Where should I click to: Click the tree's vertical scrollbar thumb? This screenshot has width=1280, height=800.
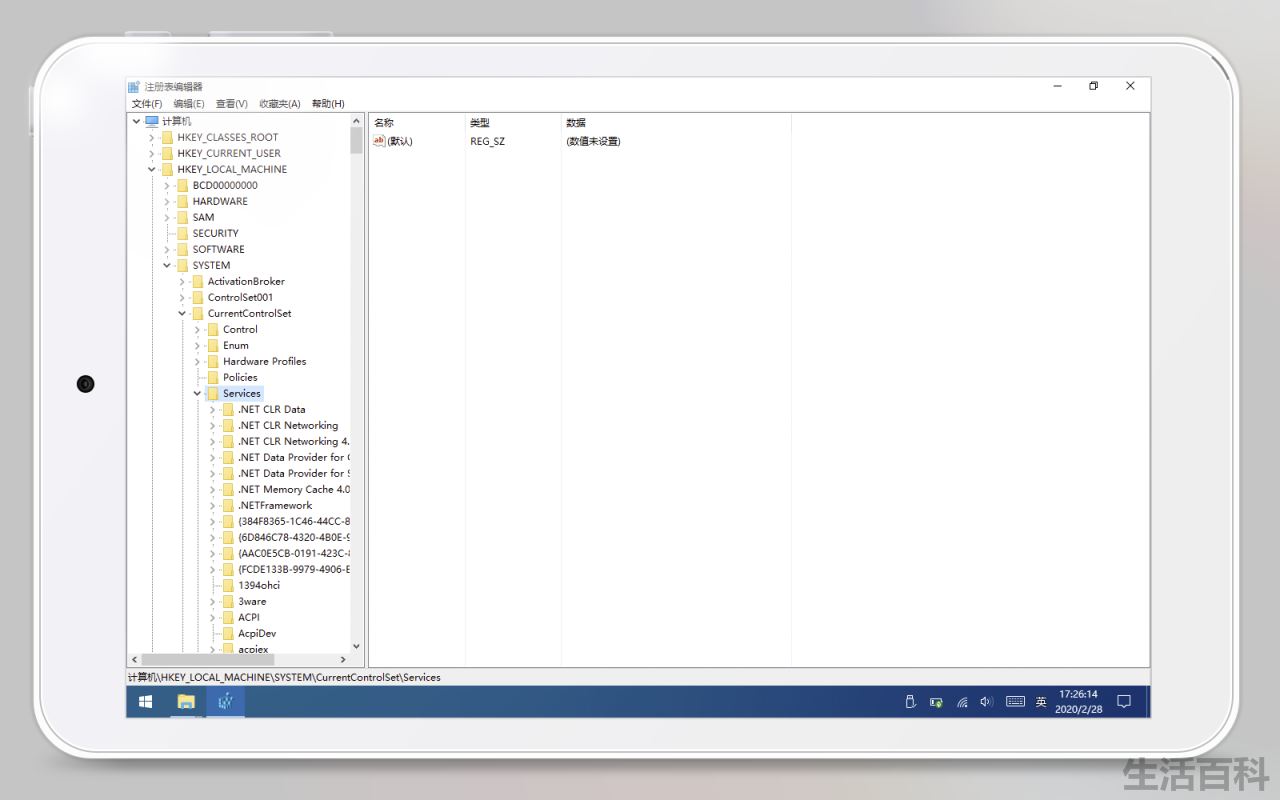click(x=356, y=139)
